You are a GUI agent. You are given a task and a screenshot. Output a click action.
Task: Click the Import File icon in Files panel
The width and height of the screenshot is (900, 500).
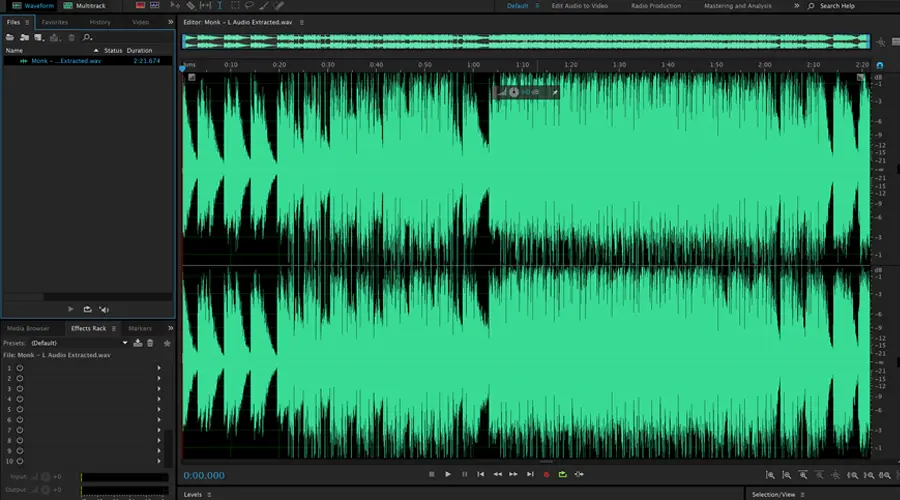[x=24, y=37]
